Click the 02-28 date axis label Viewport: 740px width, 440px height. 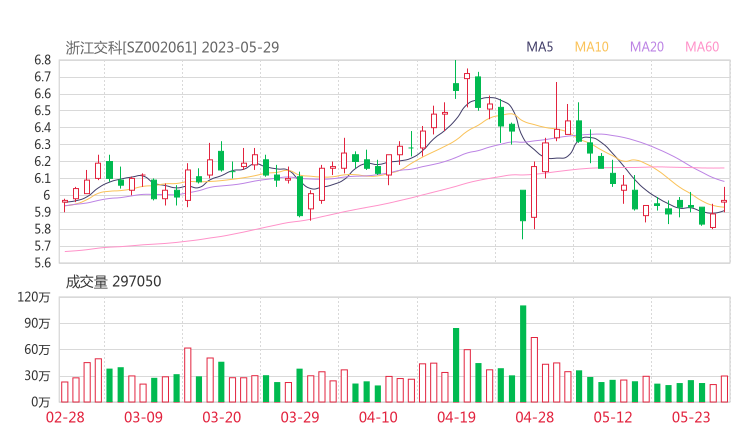pos(65,417)
